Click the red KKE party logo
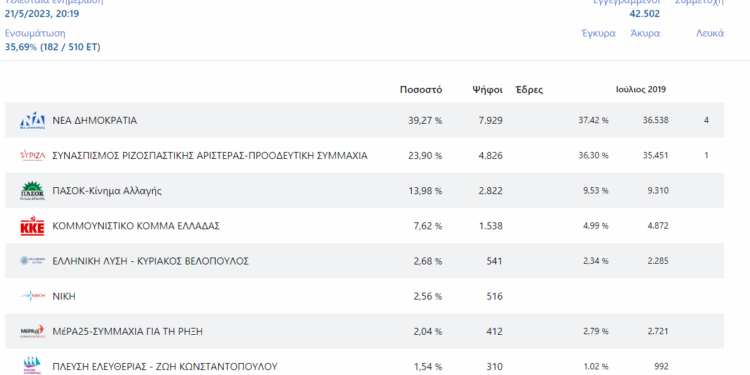 coord(32,226)
